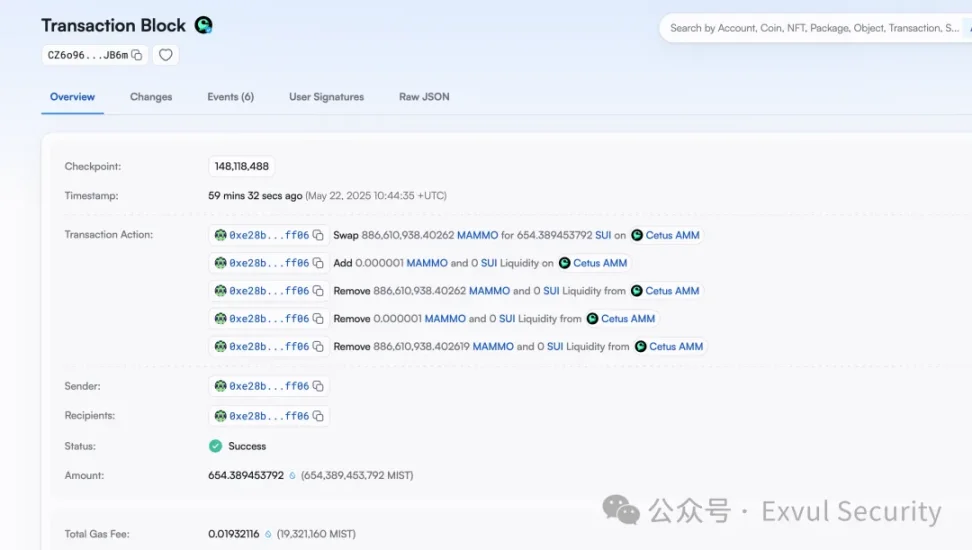
Task: Open MAMMO link in the Add liquidity row
Action: (x=427, y=263)
